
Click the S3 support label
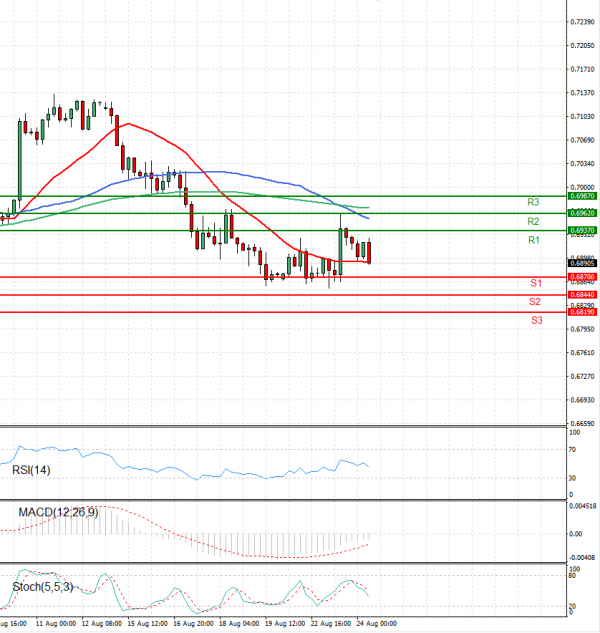tap(537, 320)
